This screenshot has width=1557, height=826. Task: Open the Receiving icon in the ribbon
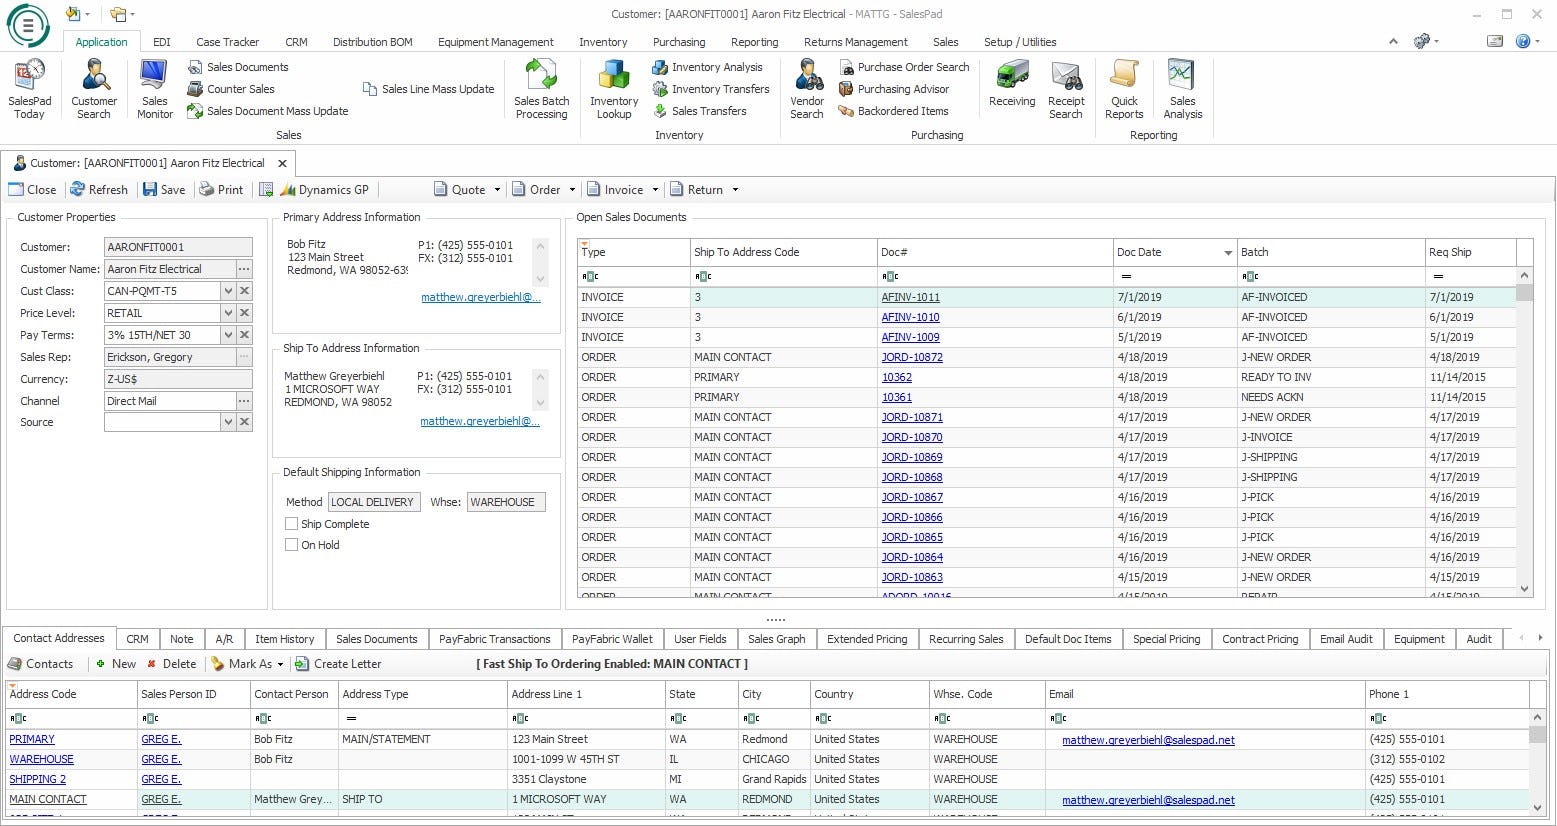click(1012, 84)
